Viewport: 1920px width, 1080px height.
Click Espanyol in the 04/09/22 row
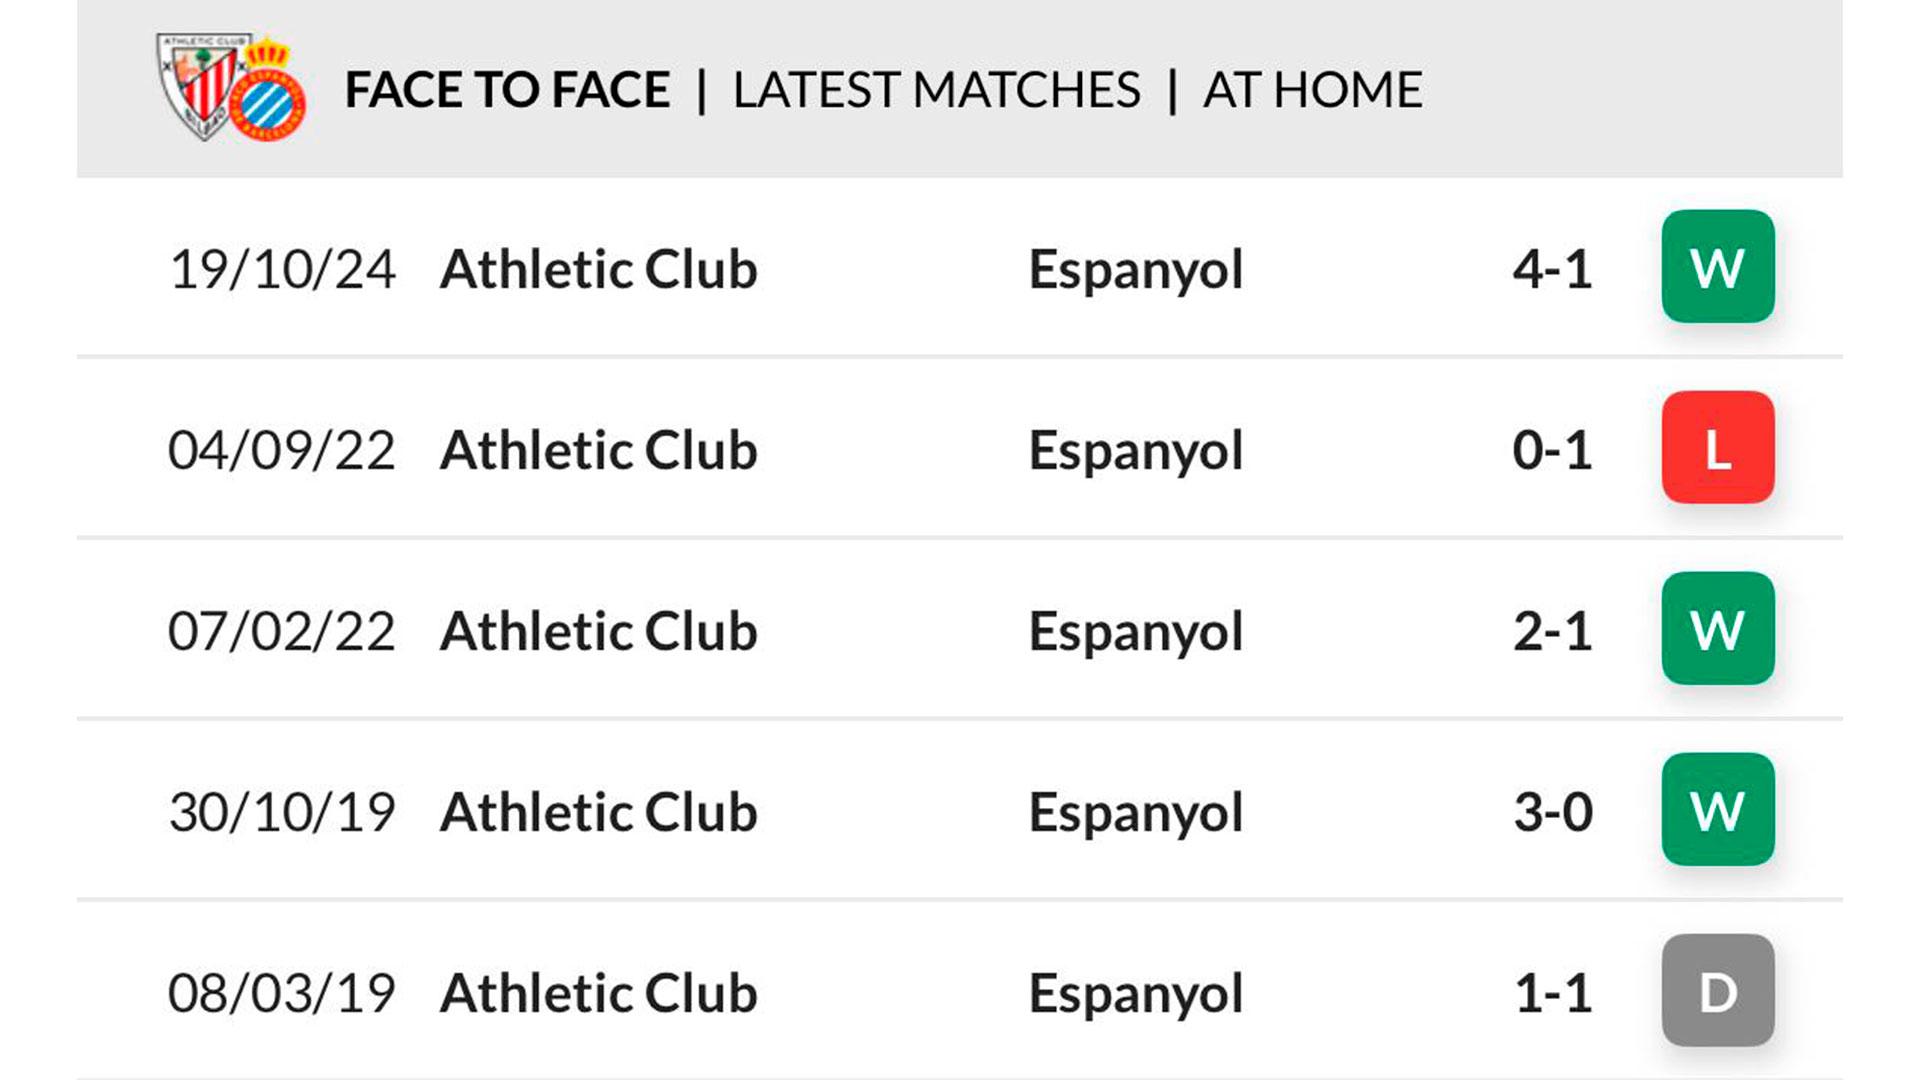[1136, 450]
